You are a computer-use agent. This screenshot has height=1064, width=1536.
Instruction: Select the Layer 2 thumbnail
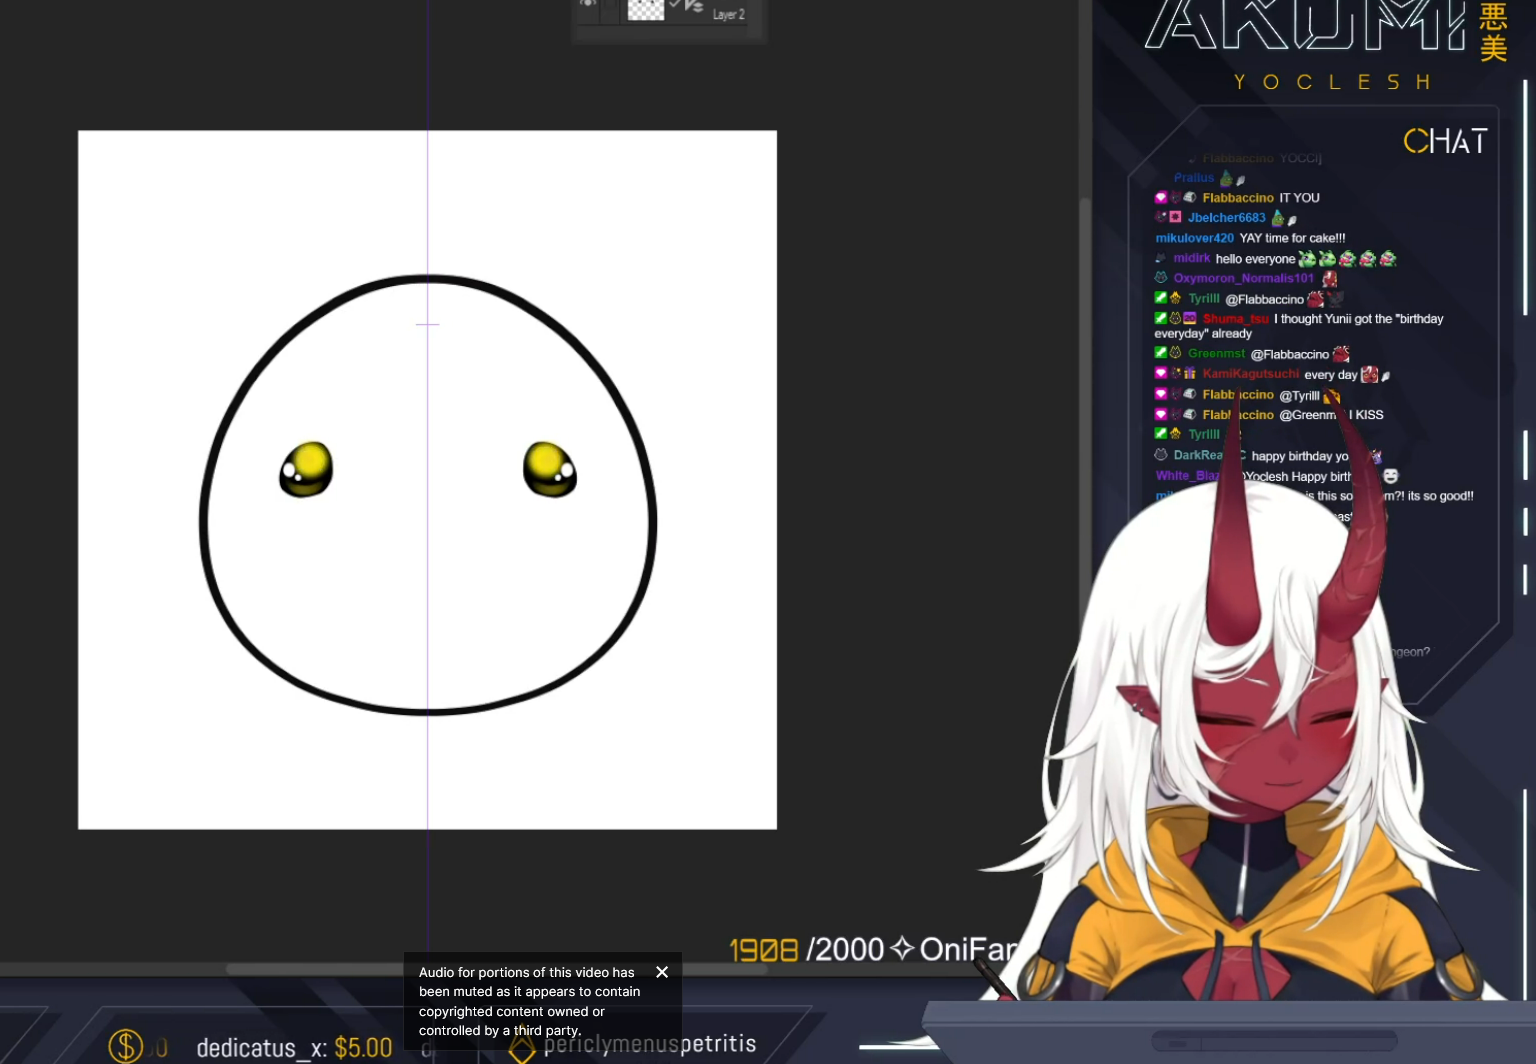[645, 9]
